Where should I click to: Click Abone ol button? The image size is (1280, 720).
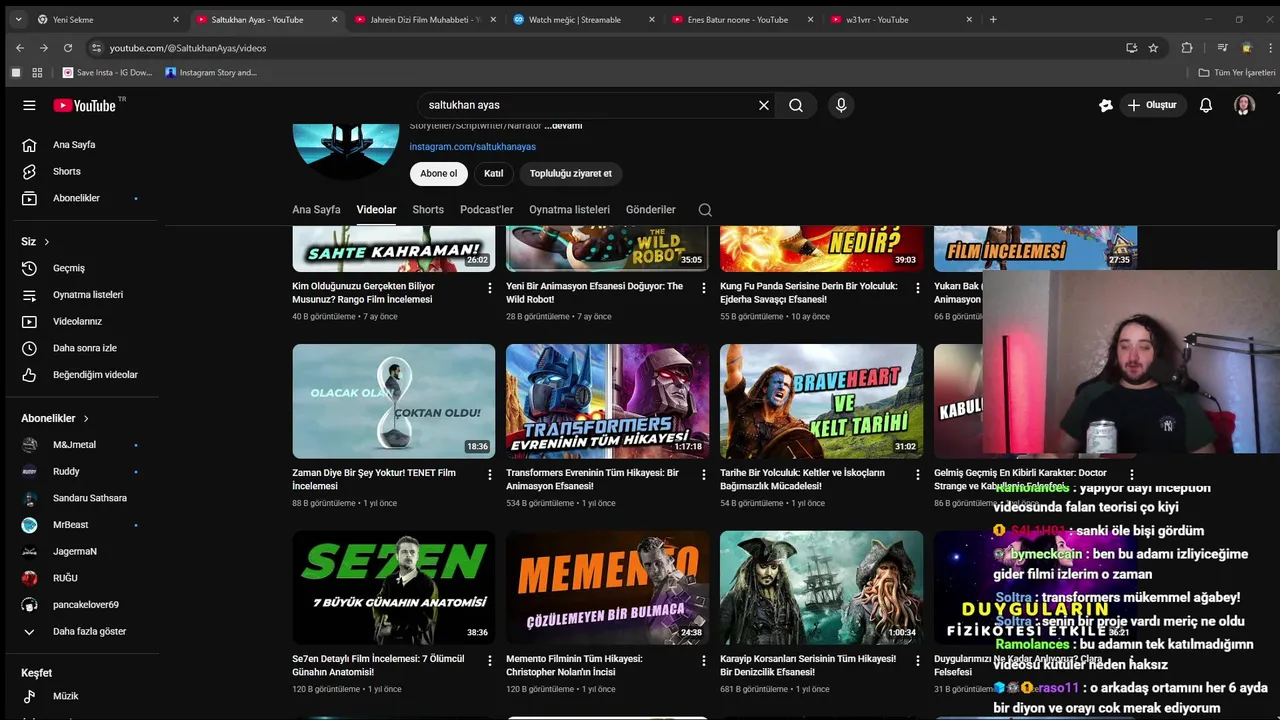click(x=438, y=173)
